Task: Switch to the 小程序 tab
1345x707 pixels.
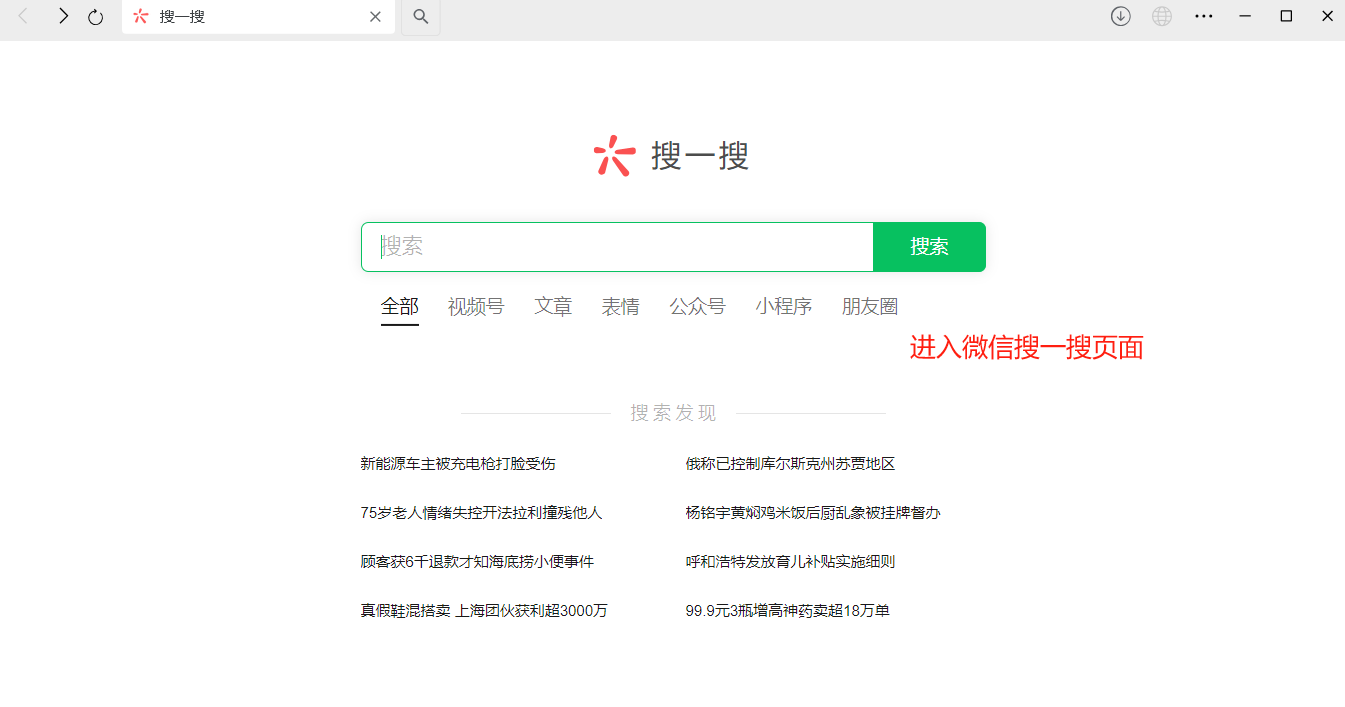Action: pos(784,307)
